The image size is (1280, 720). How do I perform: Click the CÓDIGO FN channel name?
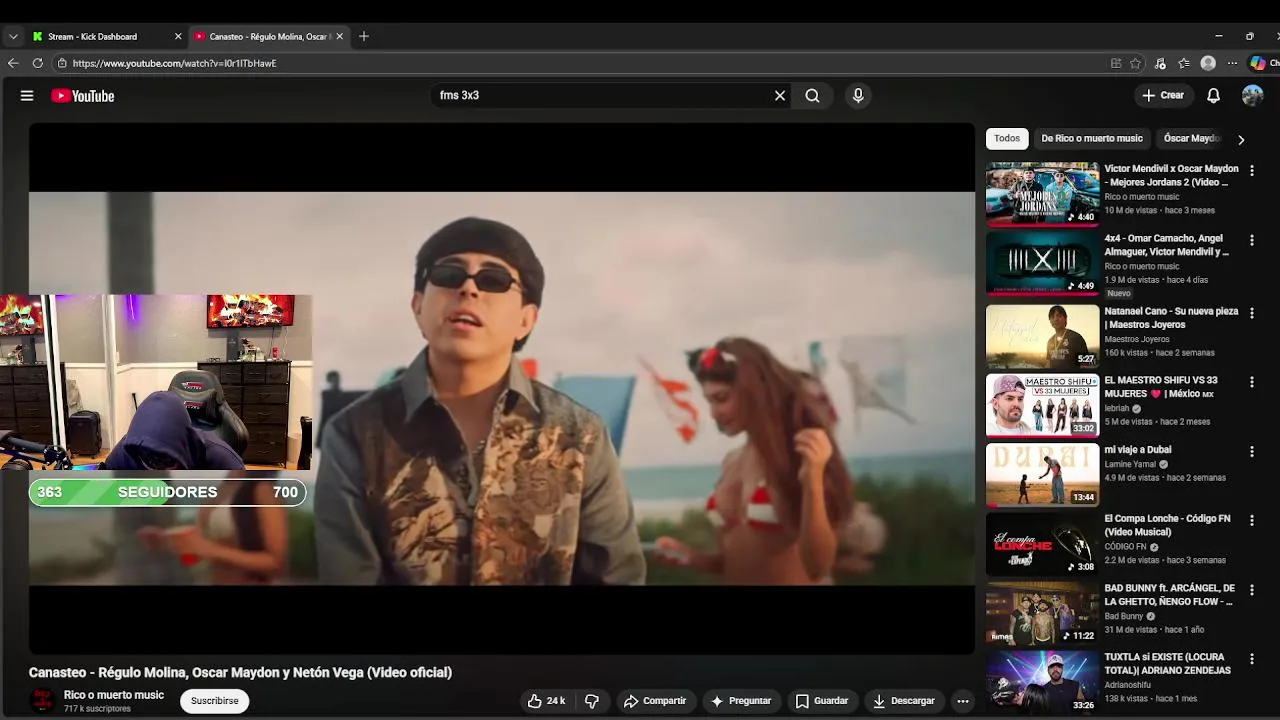click(x=1125, y=547)
